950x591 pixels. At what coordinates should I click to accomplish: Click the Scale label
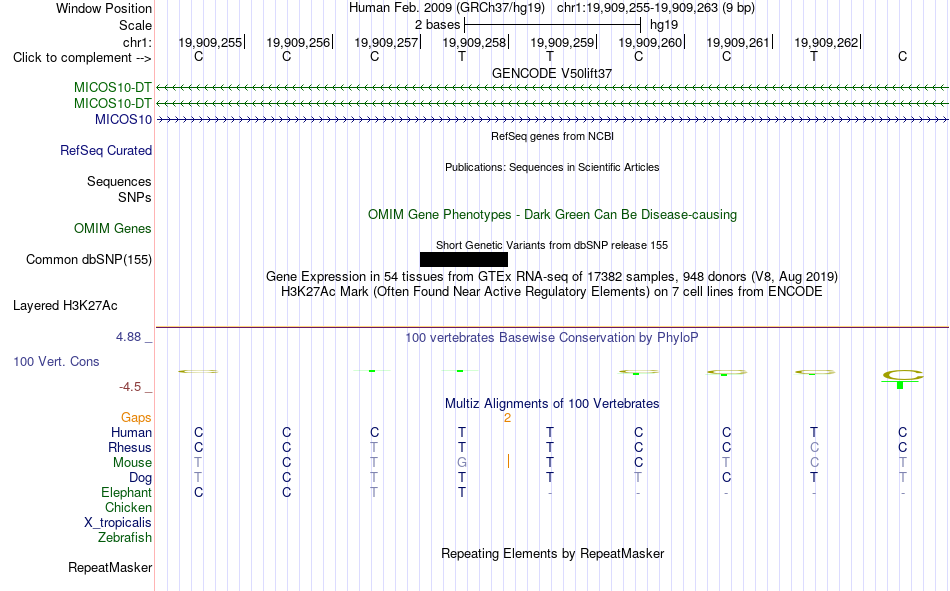(136, 25)
